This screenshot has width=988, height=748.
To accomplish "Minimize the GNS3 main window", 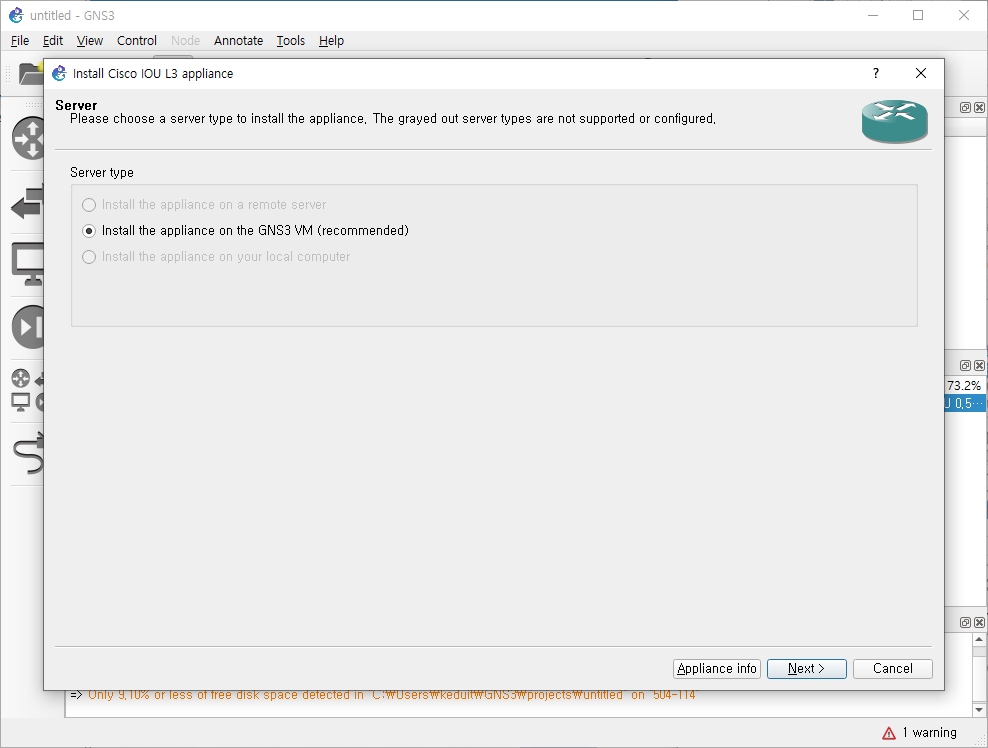I will pyautogui.click(x=873, y=15).
